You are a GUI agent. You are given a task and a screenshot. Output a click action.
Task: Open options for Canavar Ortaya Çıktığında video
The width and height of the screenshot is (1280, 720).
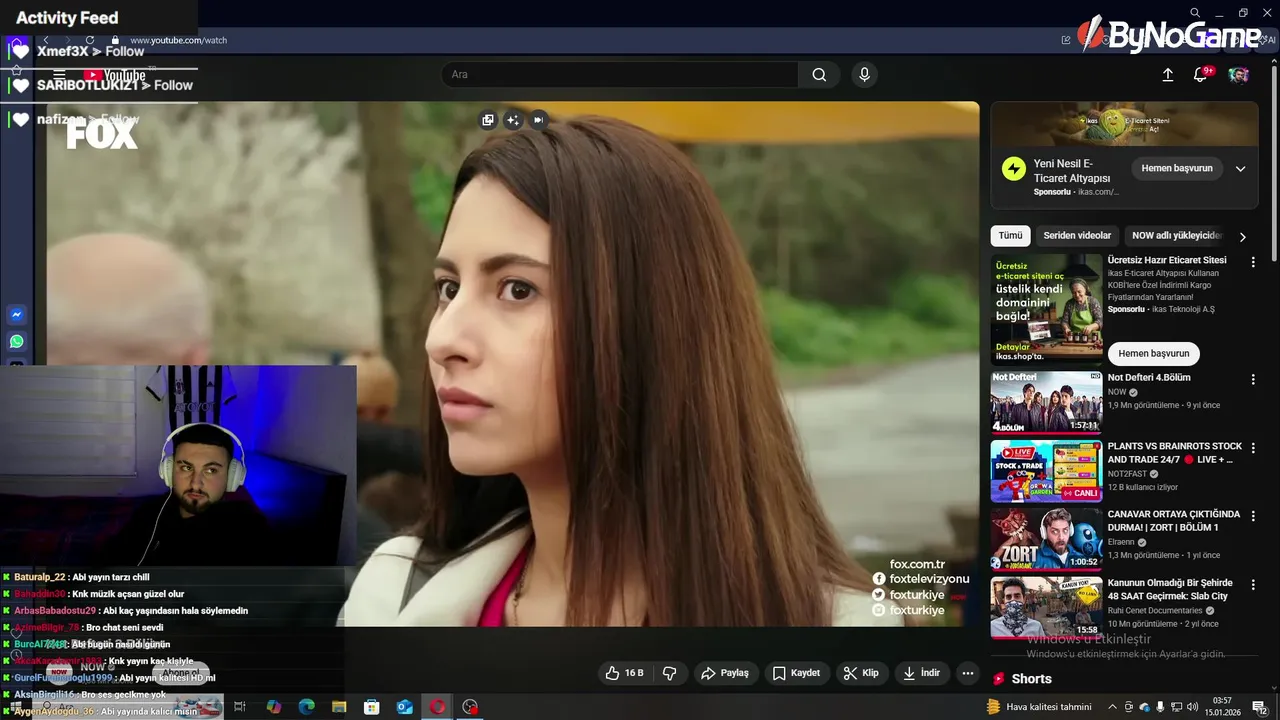[1253, 516]
